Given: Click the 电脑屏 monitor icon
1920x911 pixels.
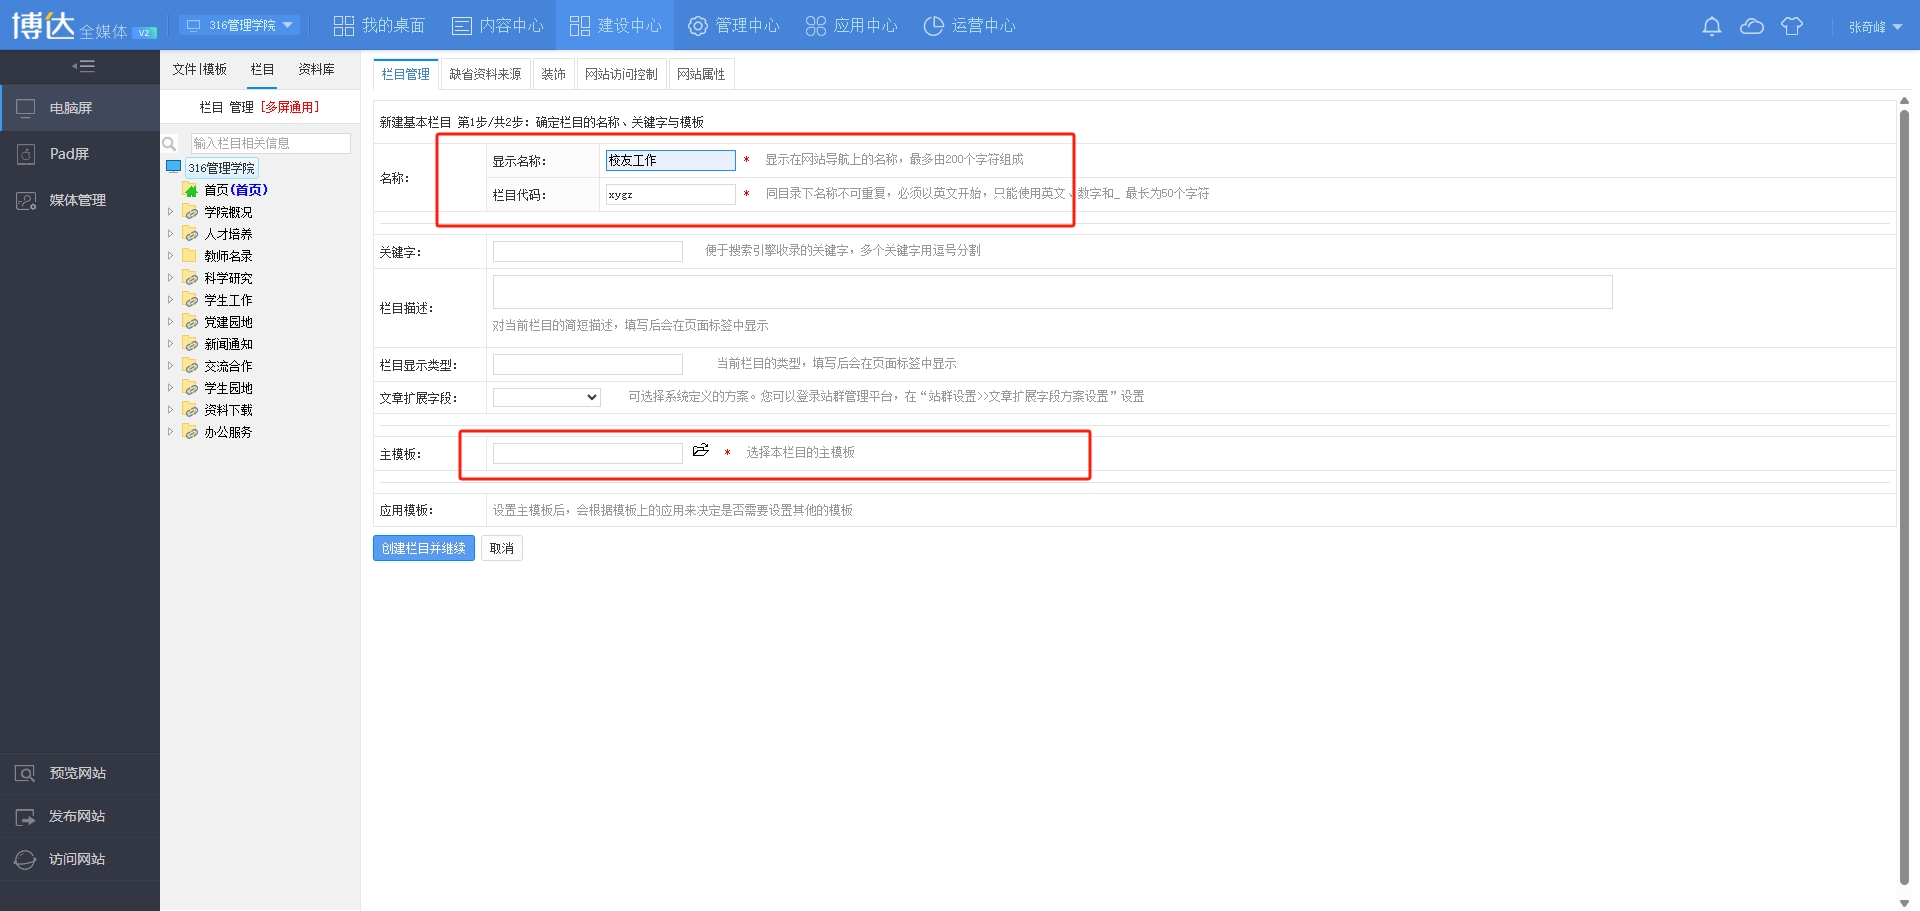Looking at the screenshot, I should point(26,108).
